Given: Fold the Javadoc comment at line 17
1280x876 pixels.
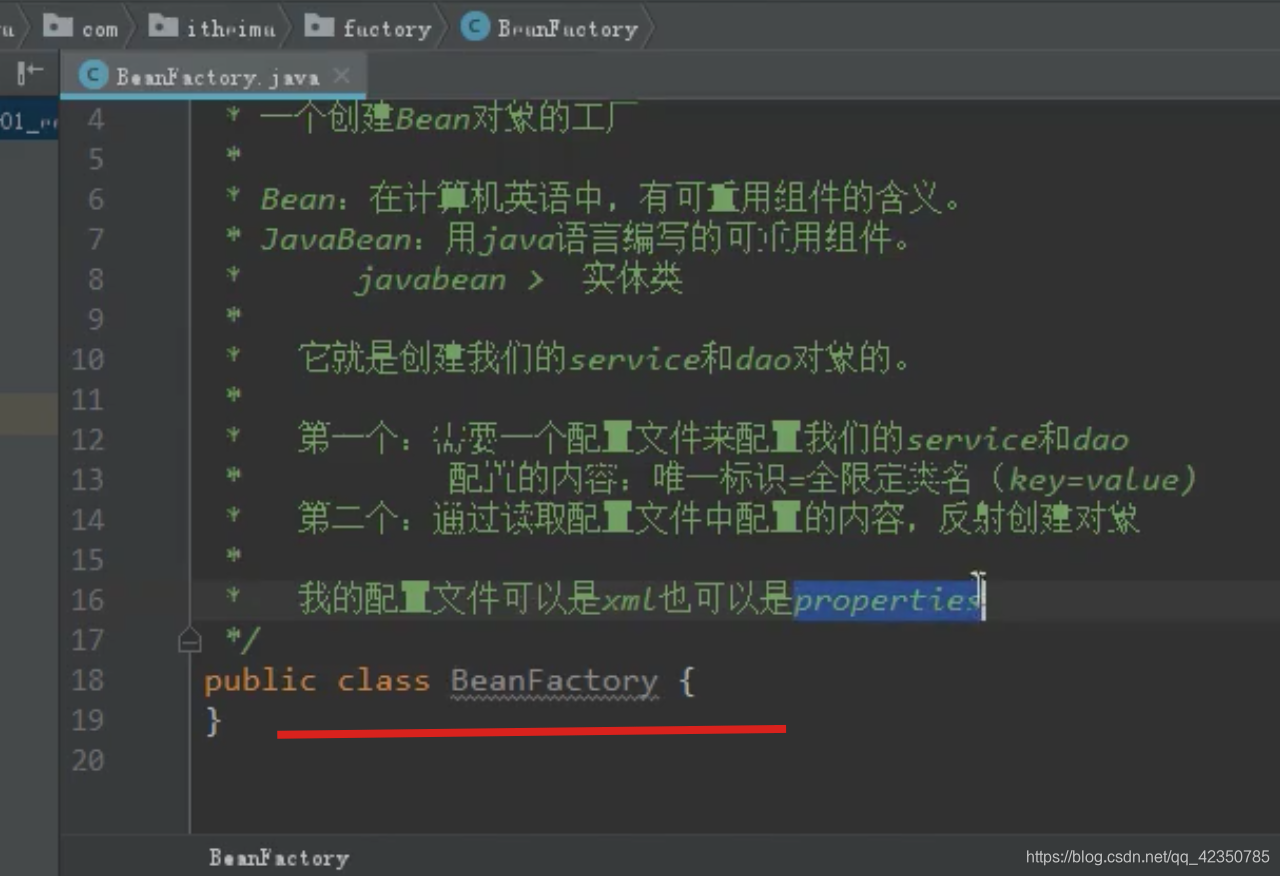Looking at the screenshot, I should [190, 640].
